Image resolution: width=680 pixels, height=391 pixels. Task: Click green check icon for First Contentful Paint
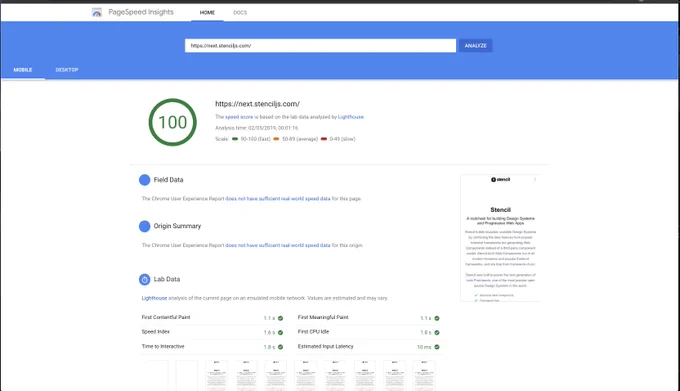pos(281,318)
